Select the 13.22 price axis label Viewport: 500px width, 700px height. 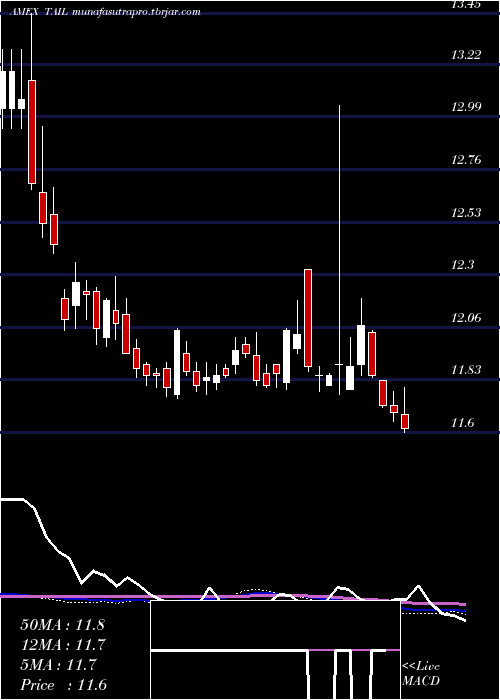point(466,55)
